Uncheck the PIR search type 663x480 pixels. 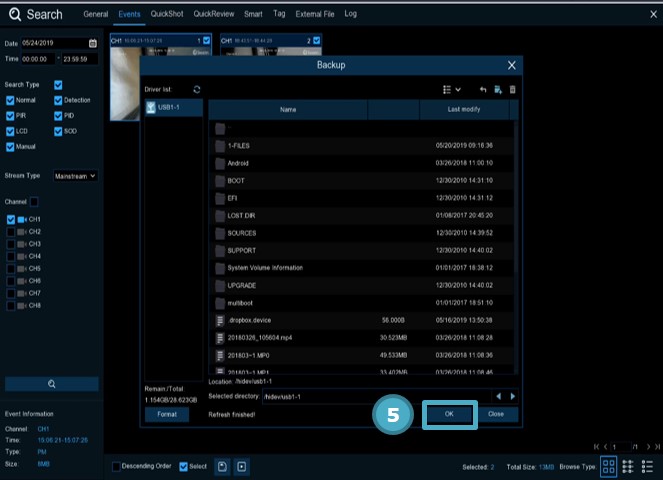tap(11, 116)
